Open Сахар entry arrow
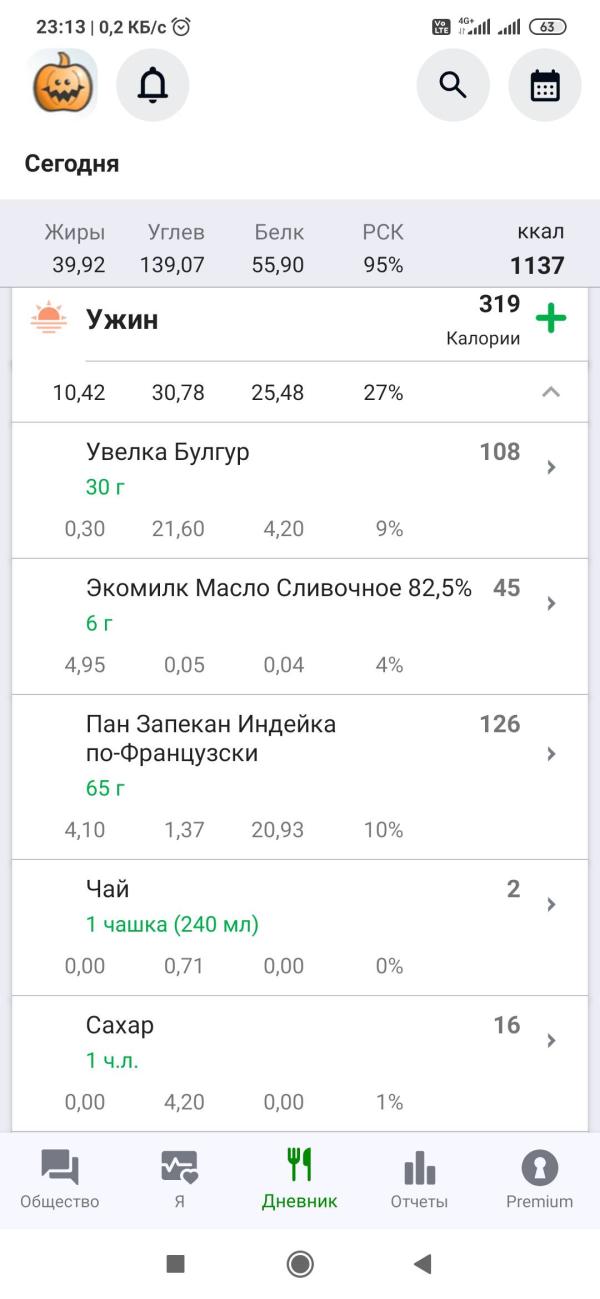 click(551, 1040)
